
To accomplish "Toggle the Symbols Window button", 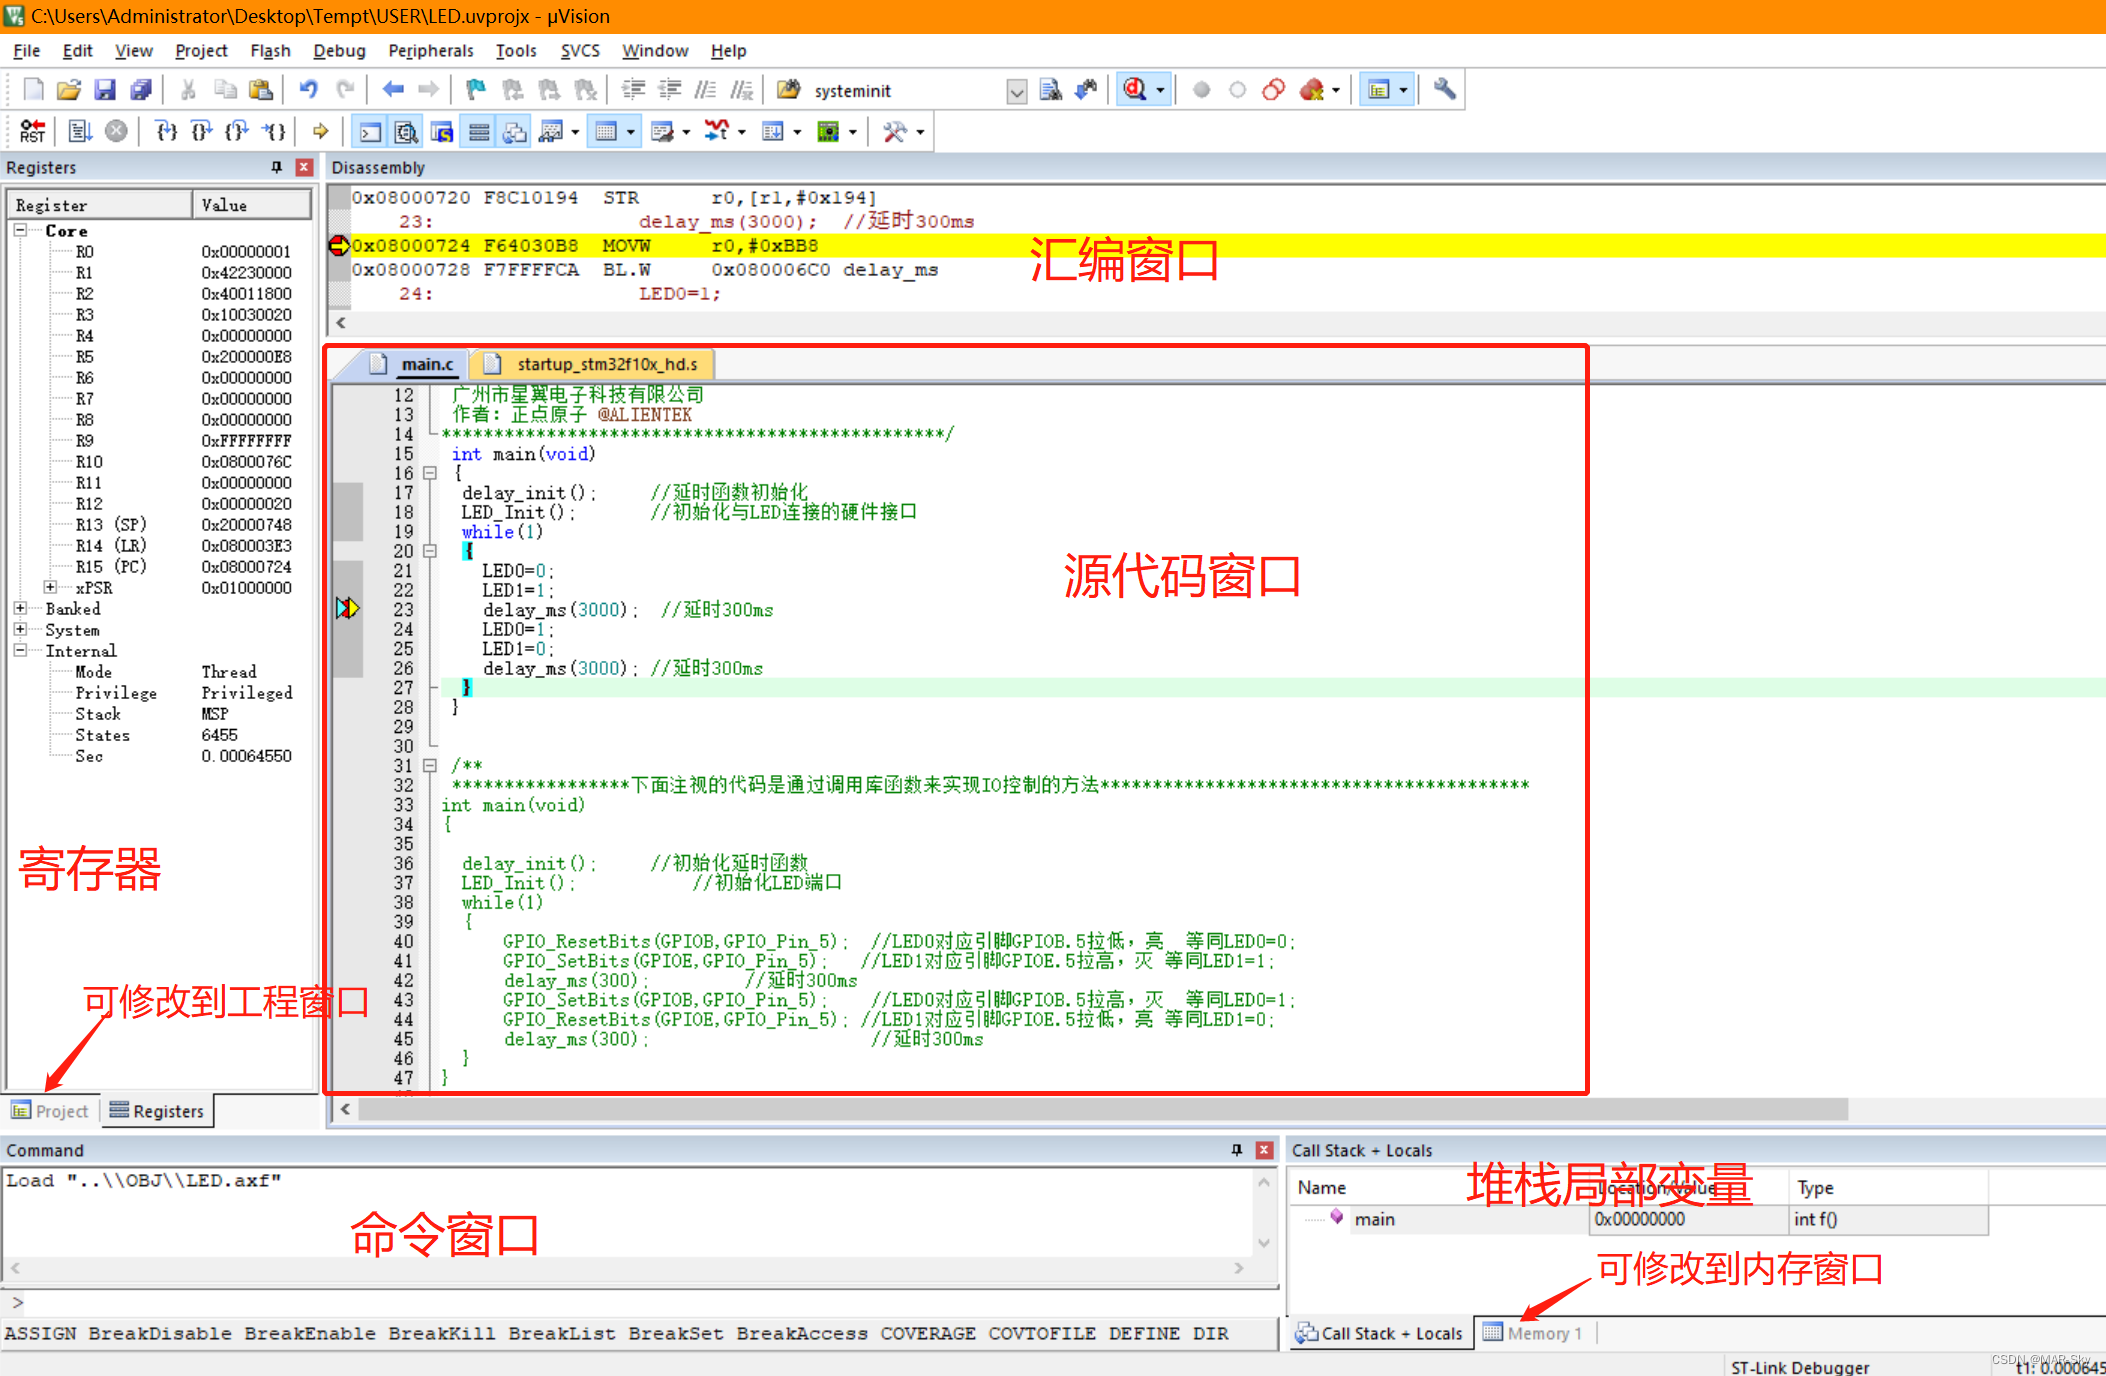I will (x=442, y=131).
